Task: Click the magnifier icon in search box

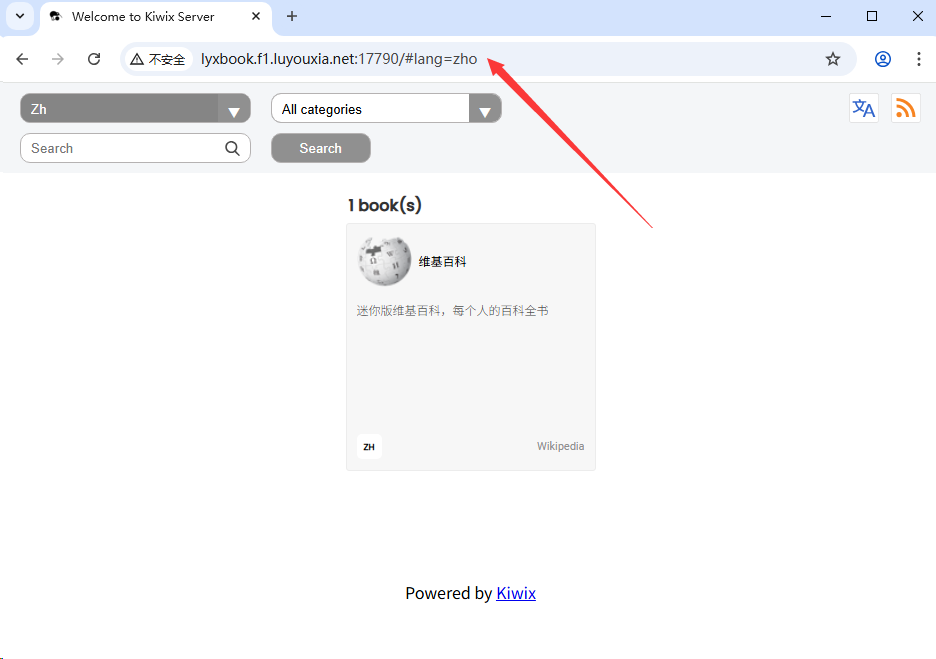Action: coord(232,148)
